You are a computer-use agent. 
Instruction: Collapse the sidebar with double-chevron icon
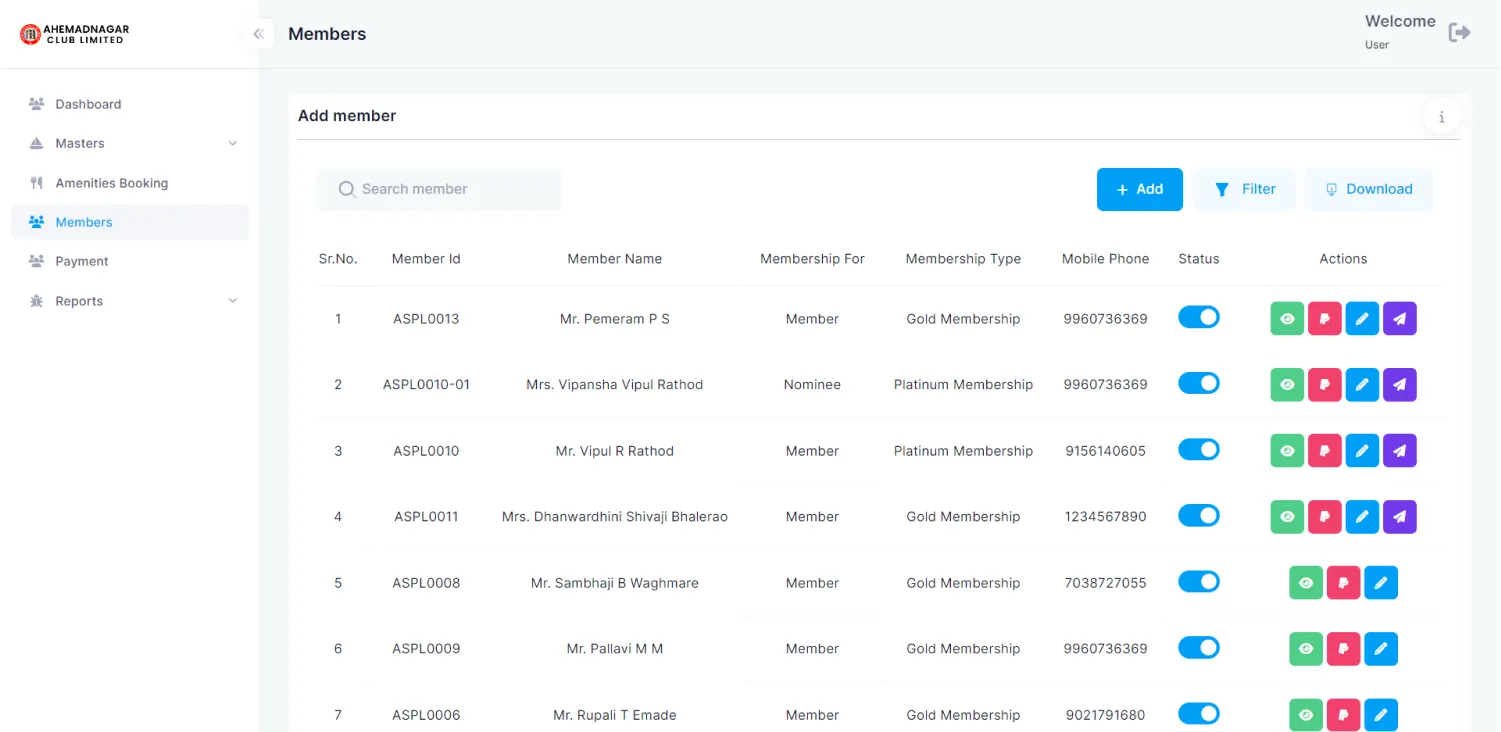click(258, 34)
